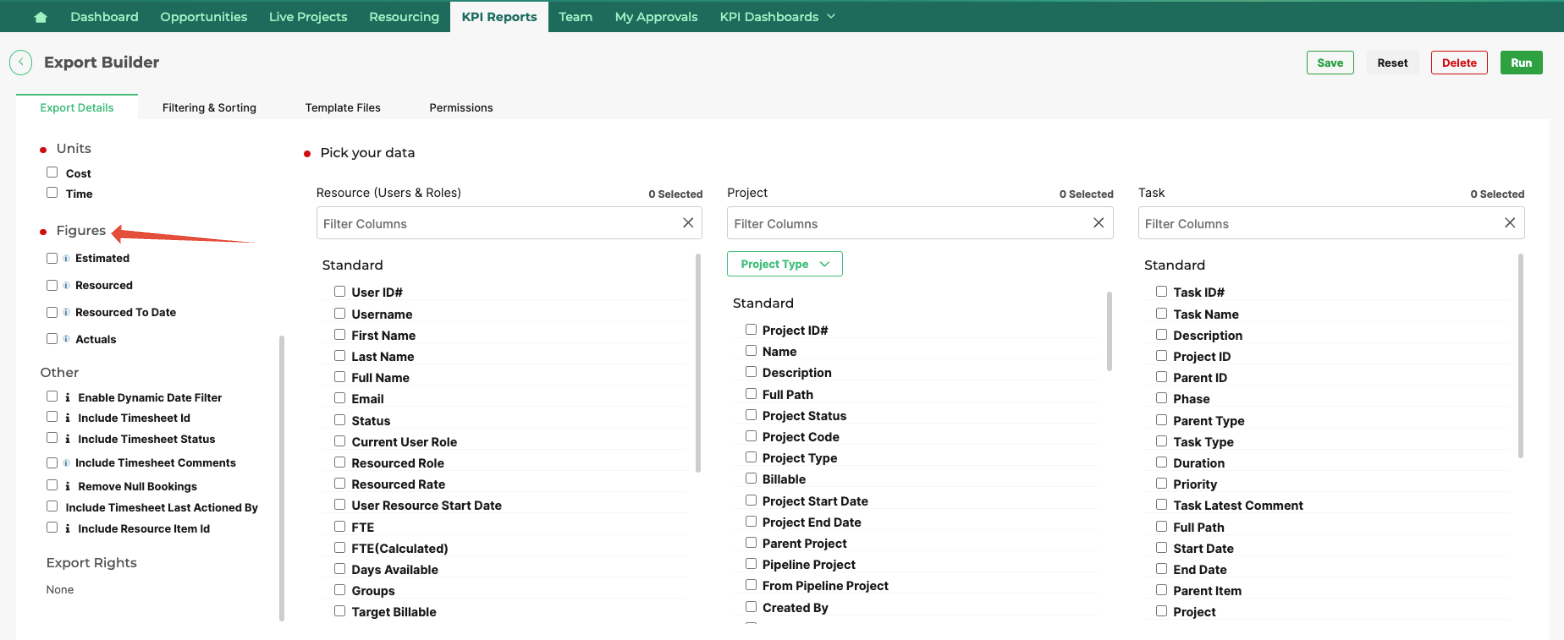This screenshot has height=640, width=1564.
Task: Click the Task "0 Selected" counter
Action: (x=1497, y=194)
